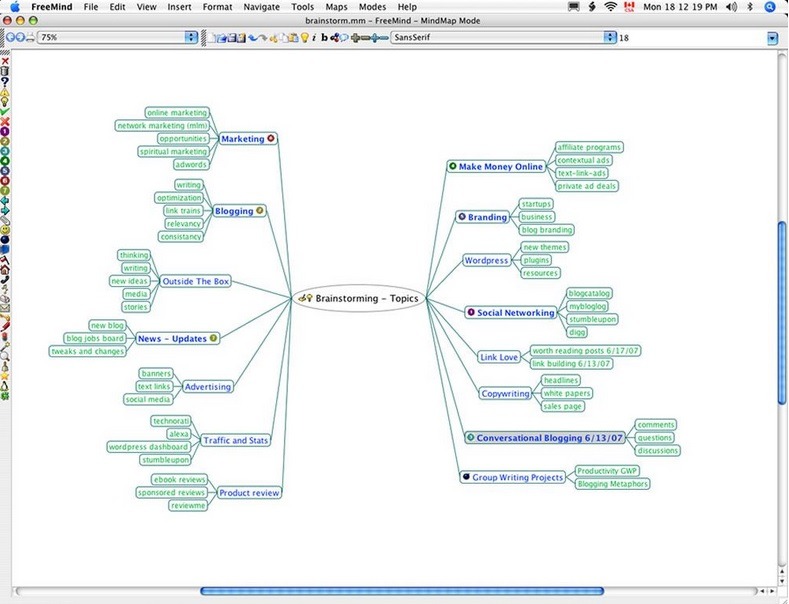This screenshot has width=789, height=604.
Task: Open the font size 18 dropdown arrow
Action: pos(772,38)
